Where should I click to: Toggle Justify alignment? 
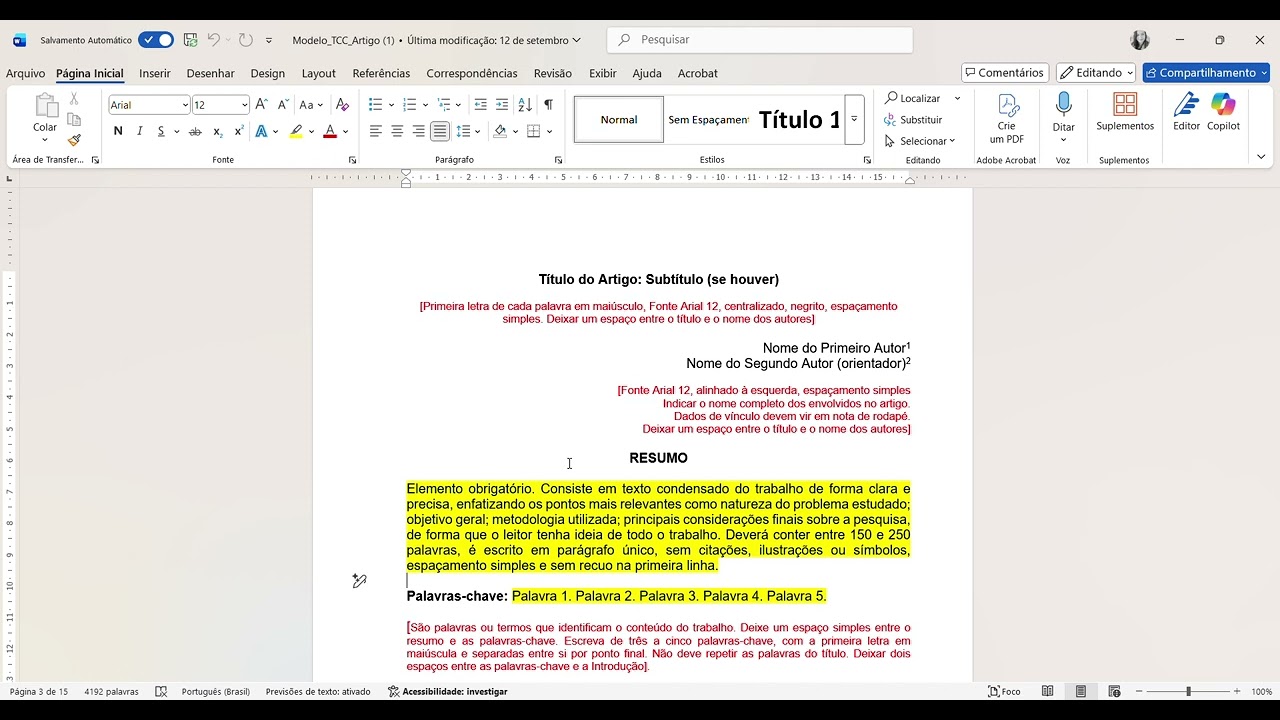[x=440, y=131]
